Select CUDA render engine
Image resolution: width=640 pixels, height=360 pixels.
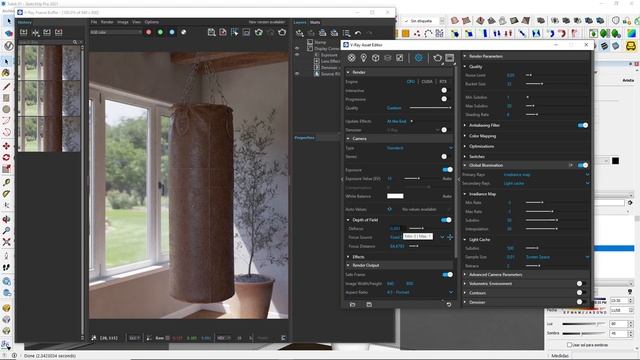427,82
